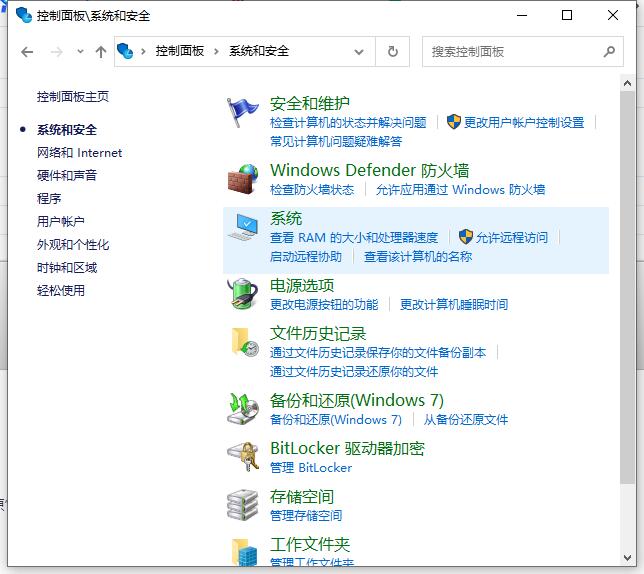Click 从备份还原文件 link

point(466,419)
